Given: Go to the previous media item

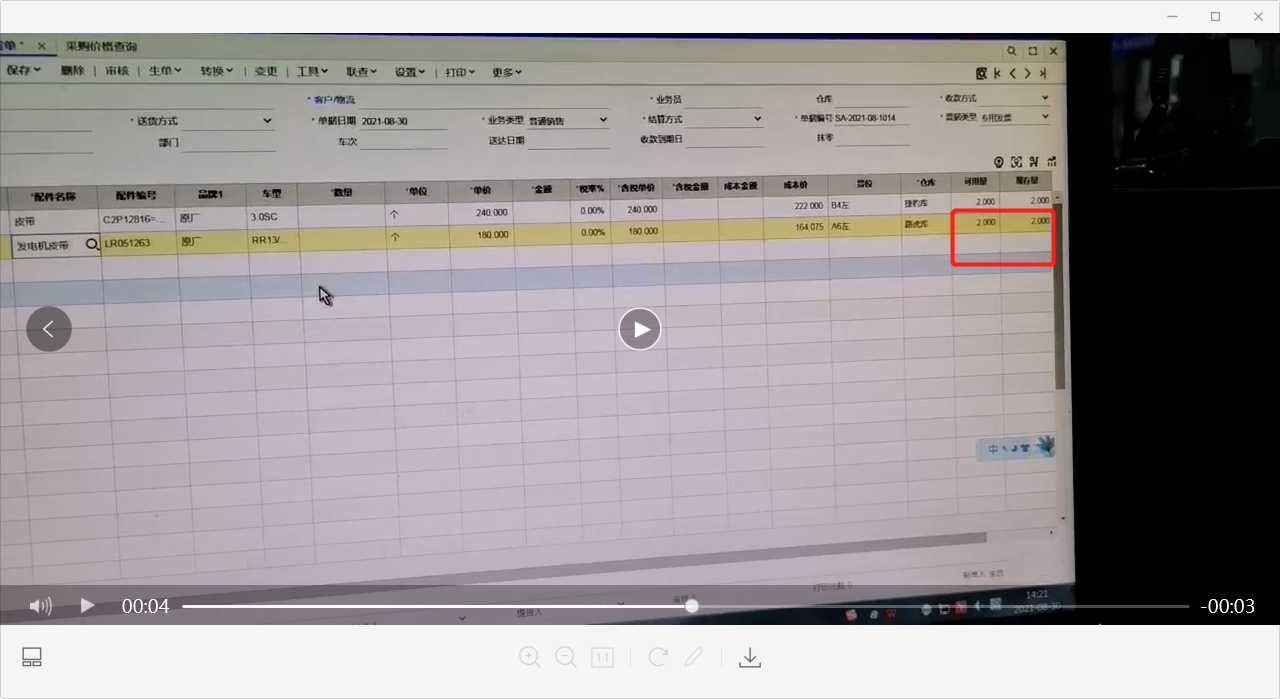Looking at the screenshot, I should 49,329.
